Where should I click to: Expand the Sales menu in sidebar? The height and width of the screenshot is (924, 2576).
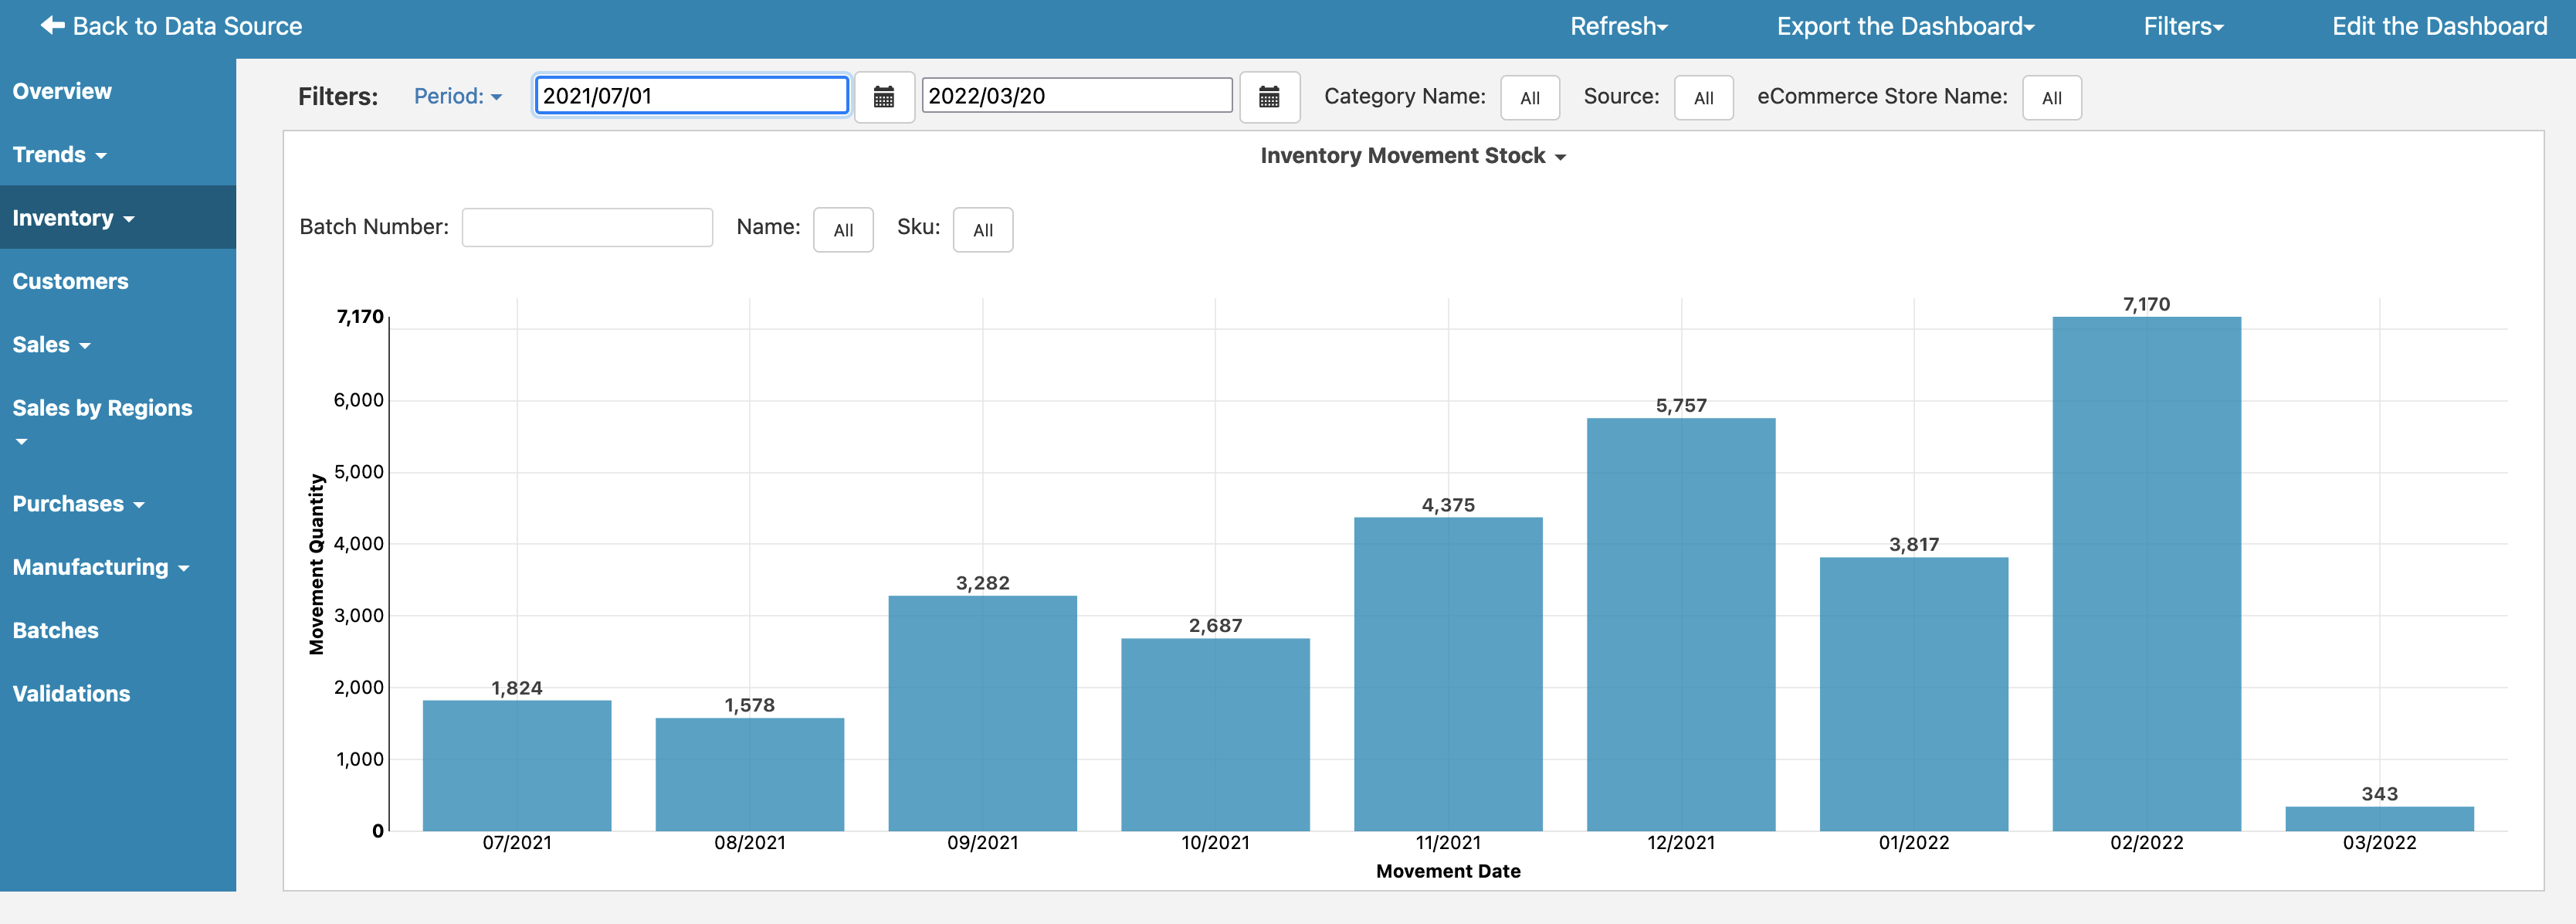pyautogui.click(x=51, y=344)
